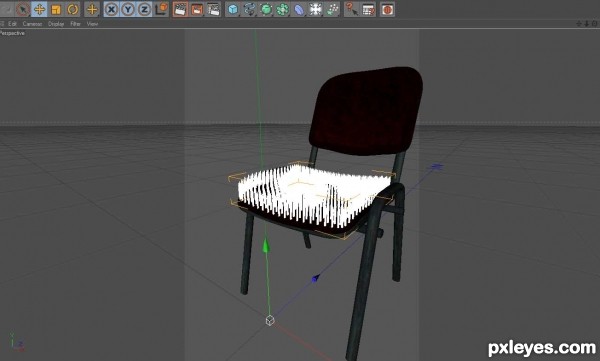Click the green Y-axis arrow handle

click(266, 245)
